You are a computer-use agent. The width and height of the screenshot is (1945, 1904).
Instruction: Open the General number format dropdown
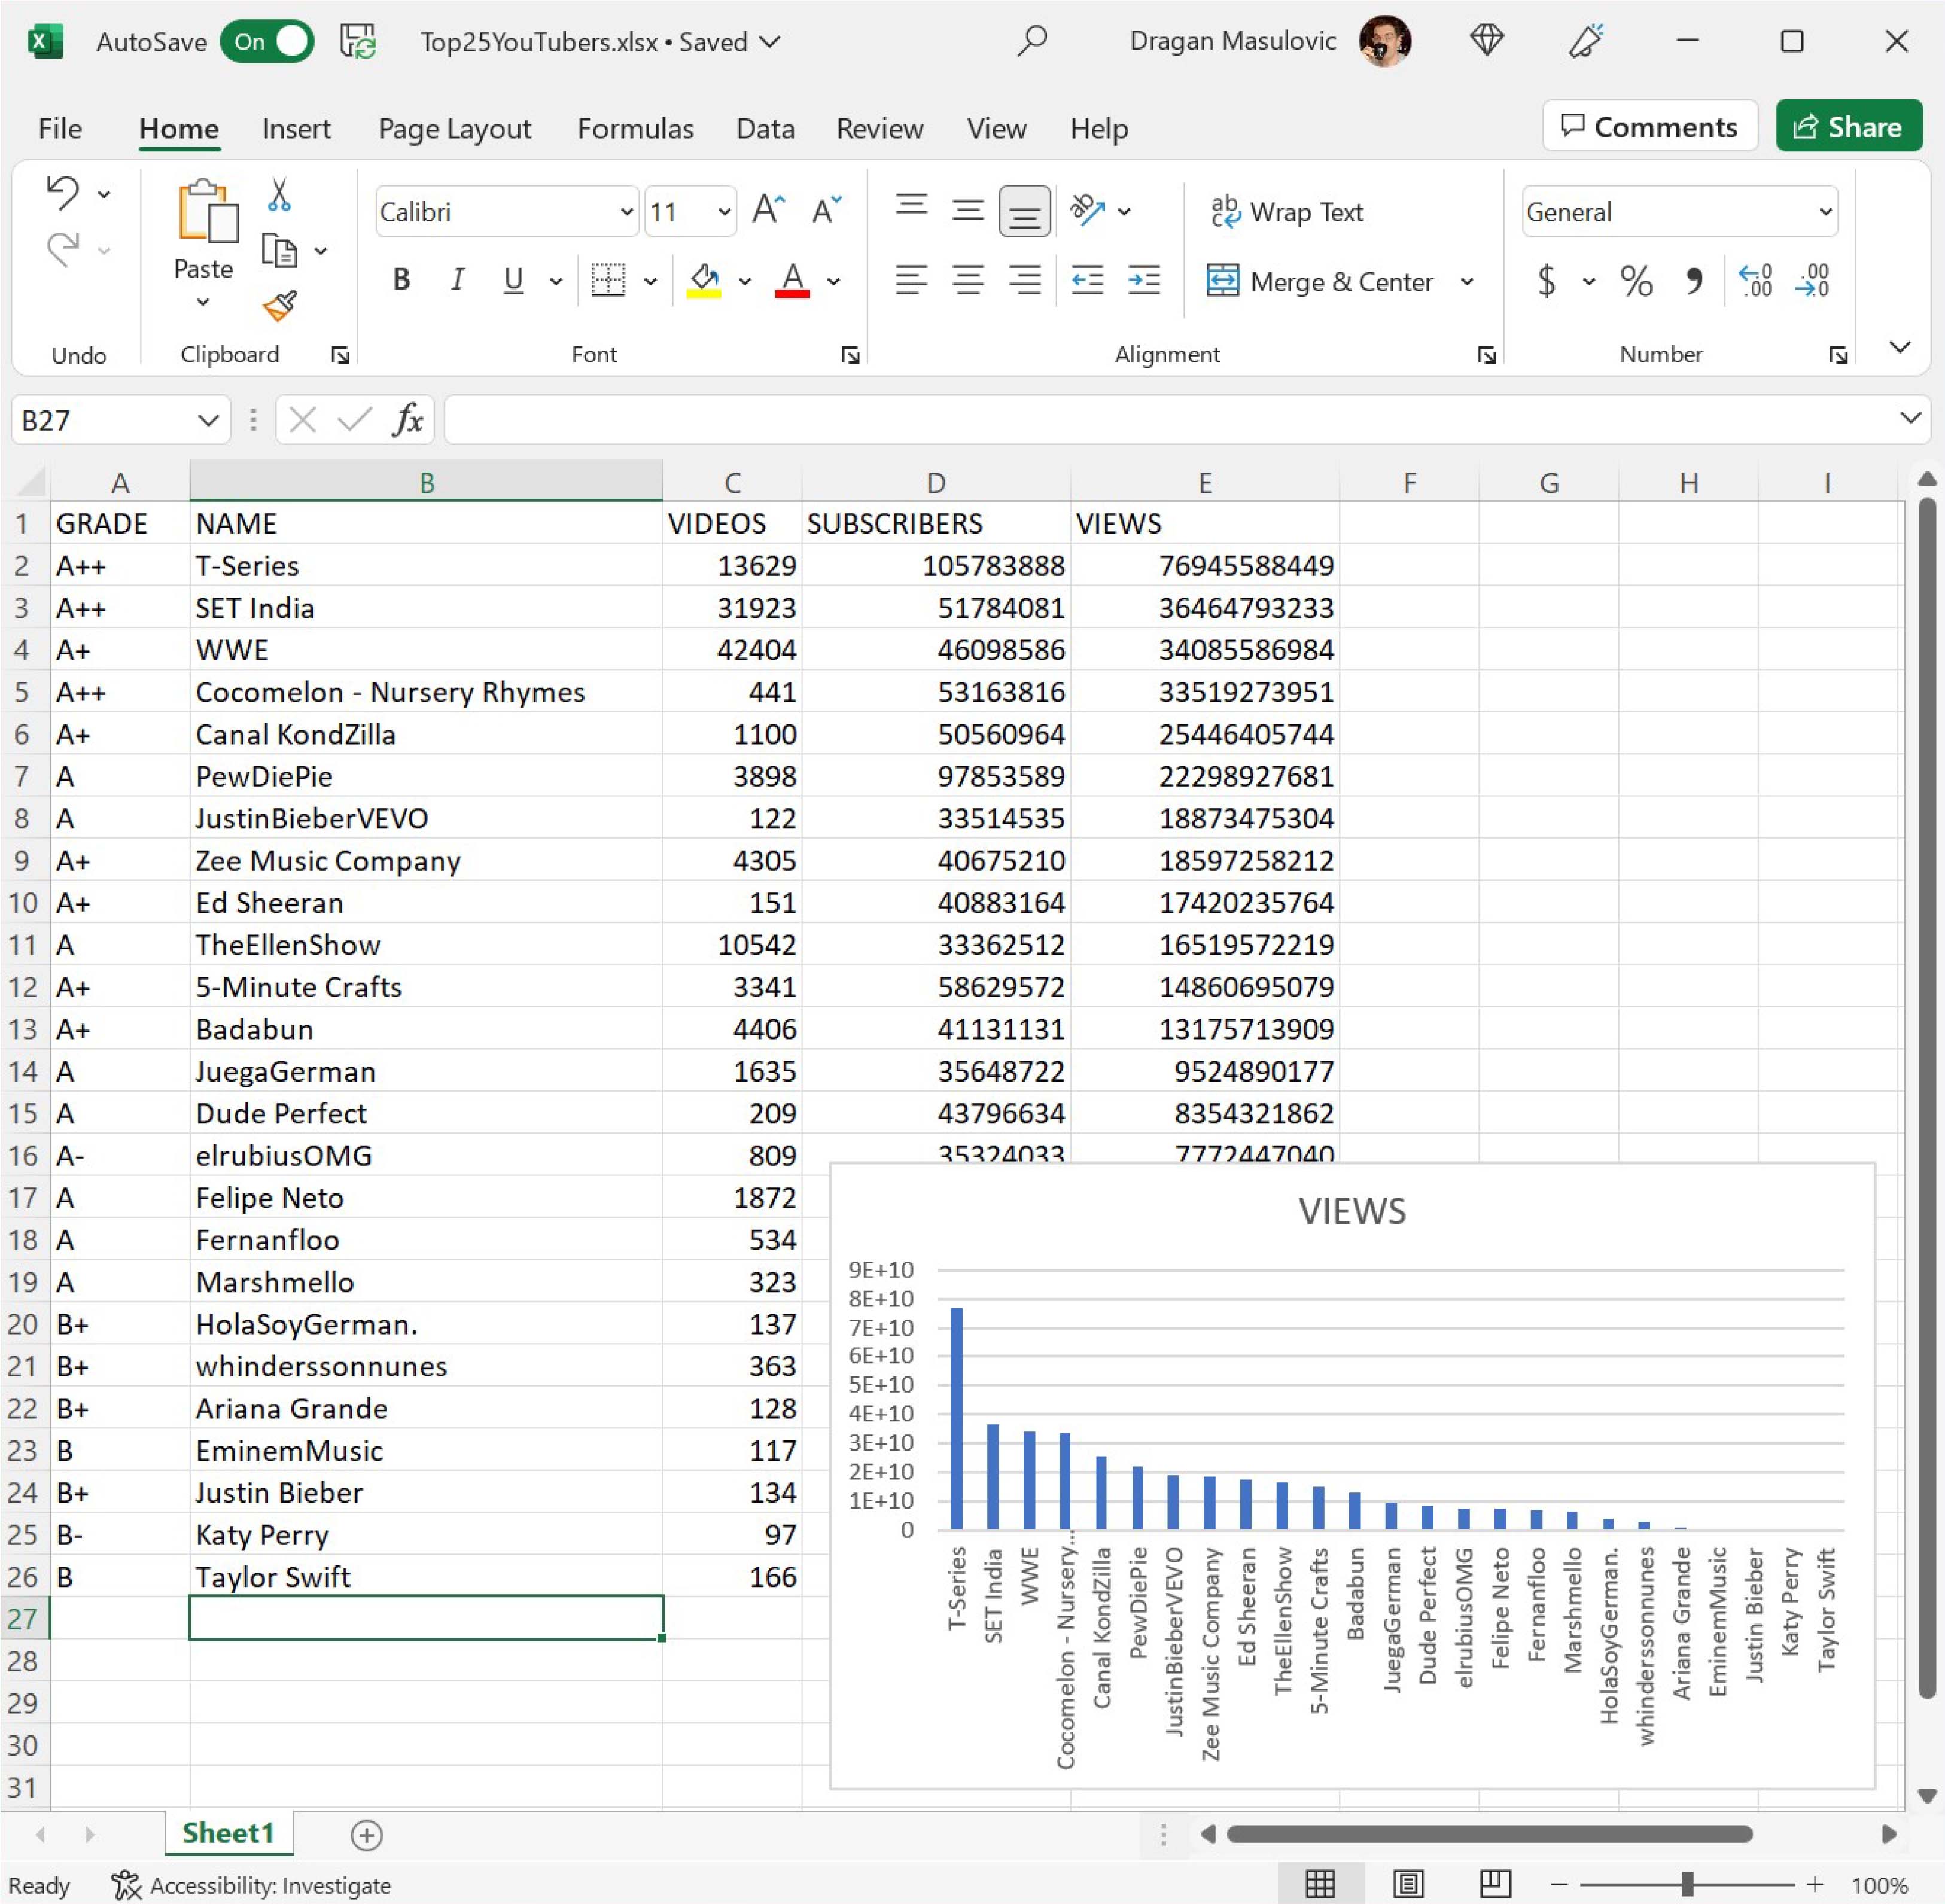[1825, 212]
